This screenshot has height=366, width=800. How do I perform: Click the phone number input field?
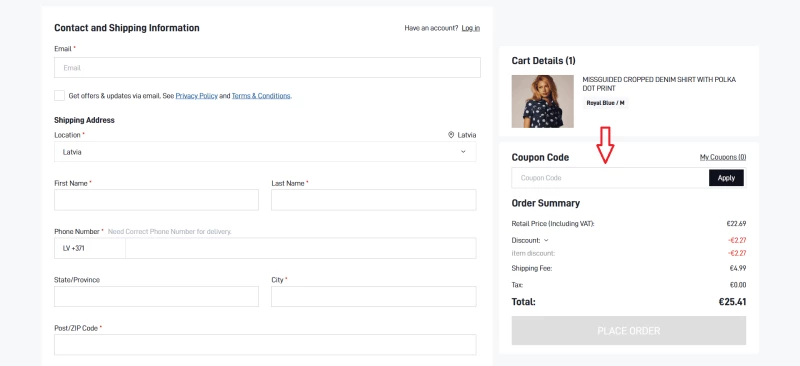click(x=301, y=248)
